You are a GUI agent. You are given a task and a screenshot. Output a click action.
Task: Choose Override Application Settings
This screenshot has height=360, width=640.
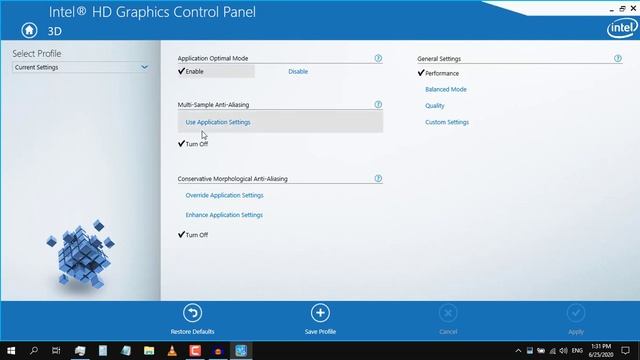pos(224,195)
